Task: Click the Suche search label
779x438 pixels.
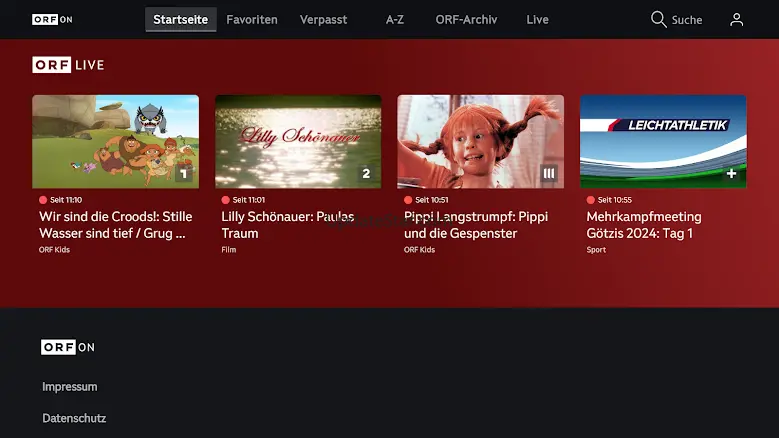Action: [x=687, y=20]
